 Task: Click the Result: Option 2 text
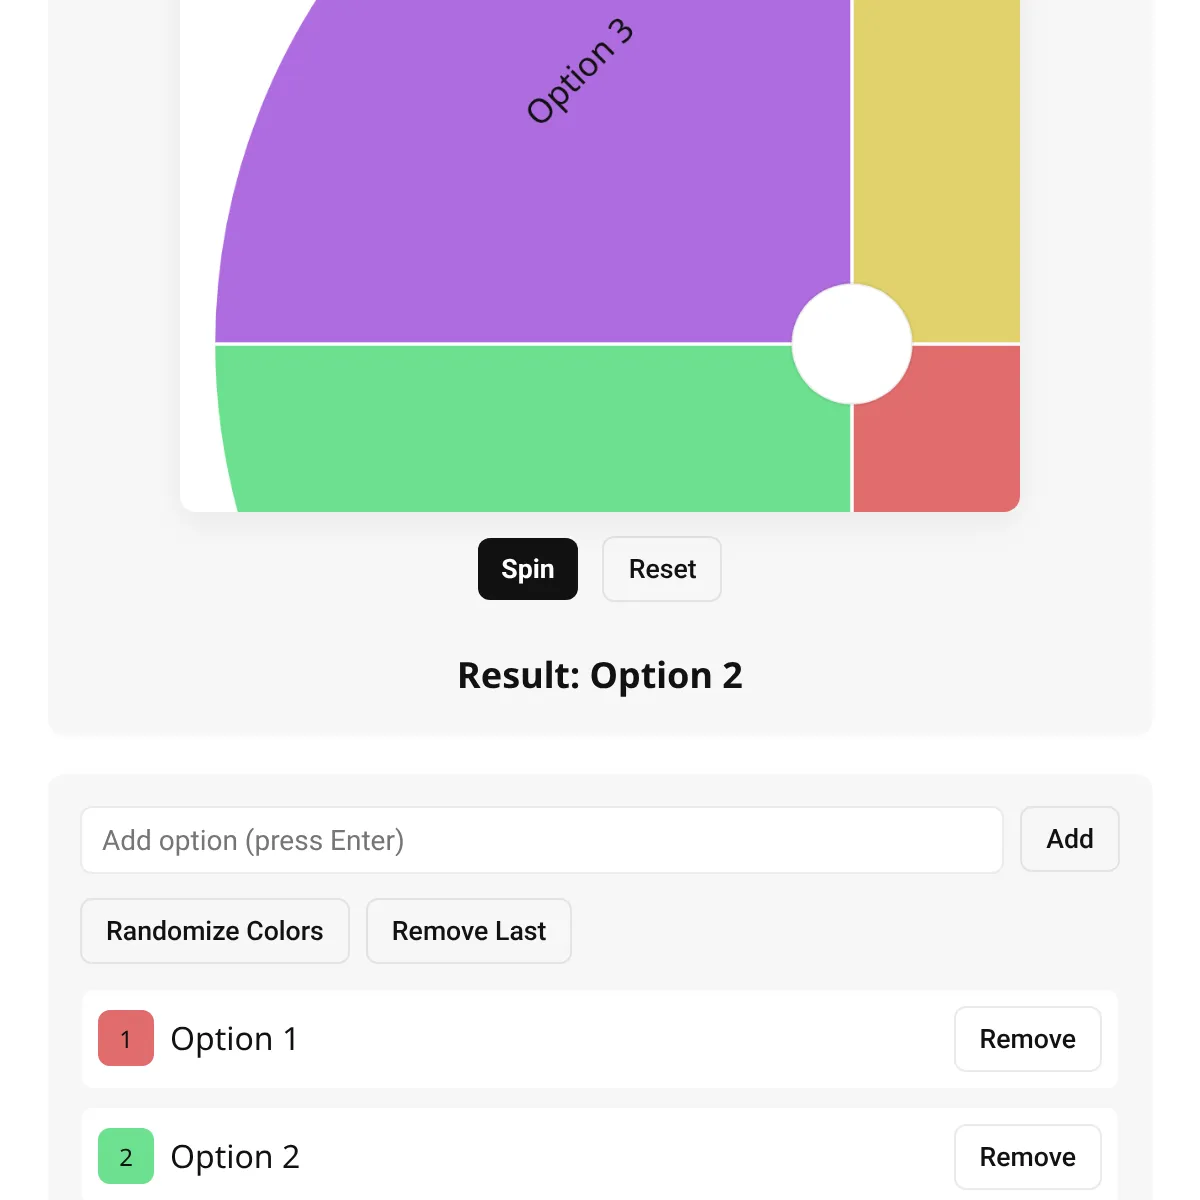[x=600, y=676]
